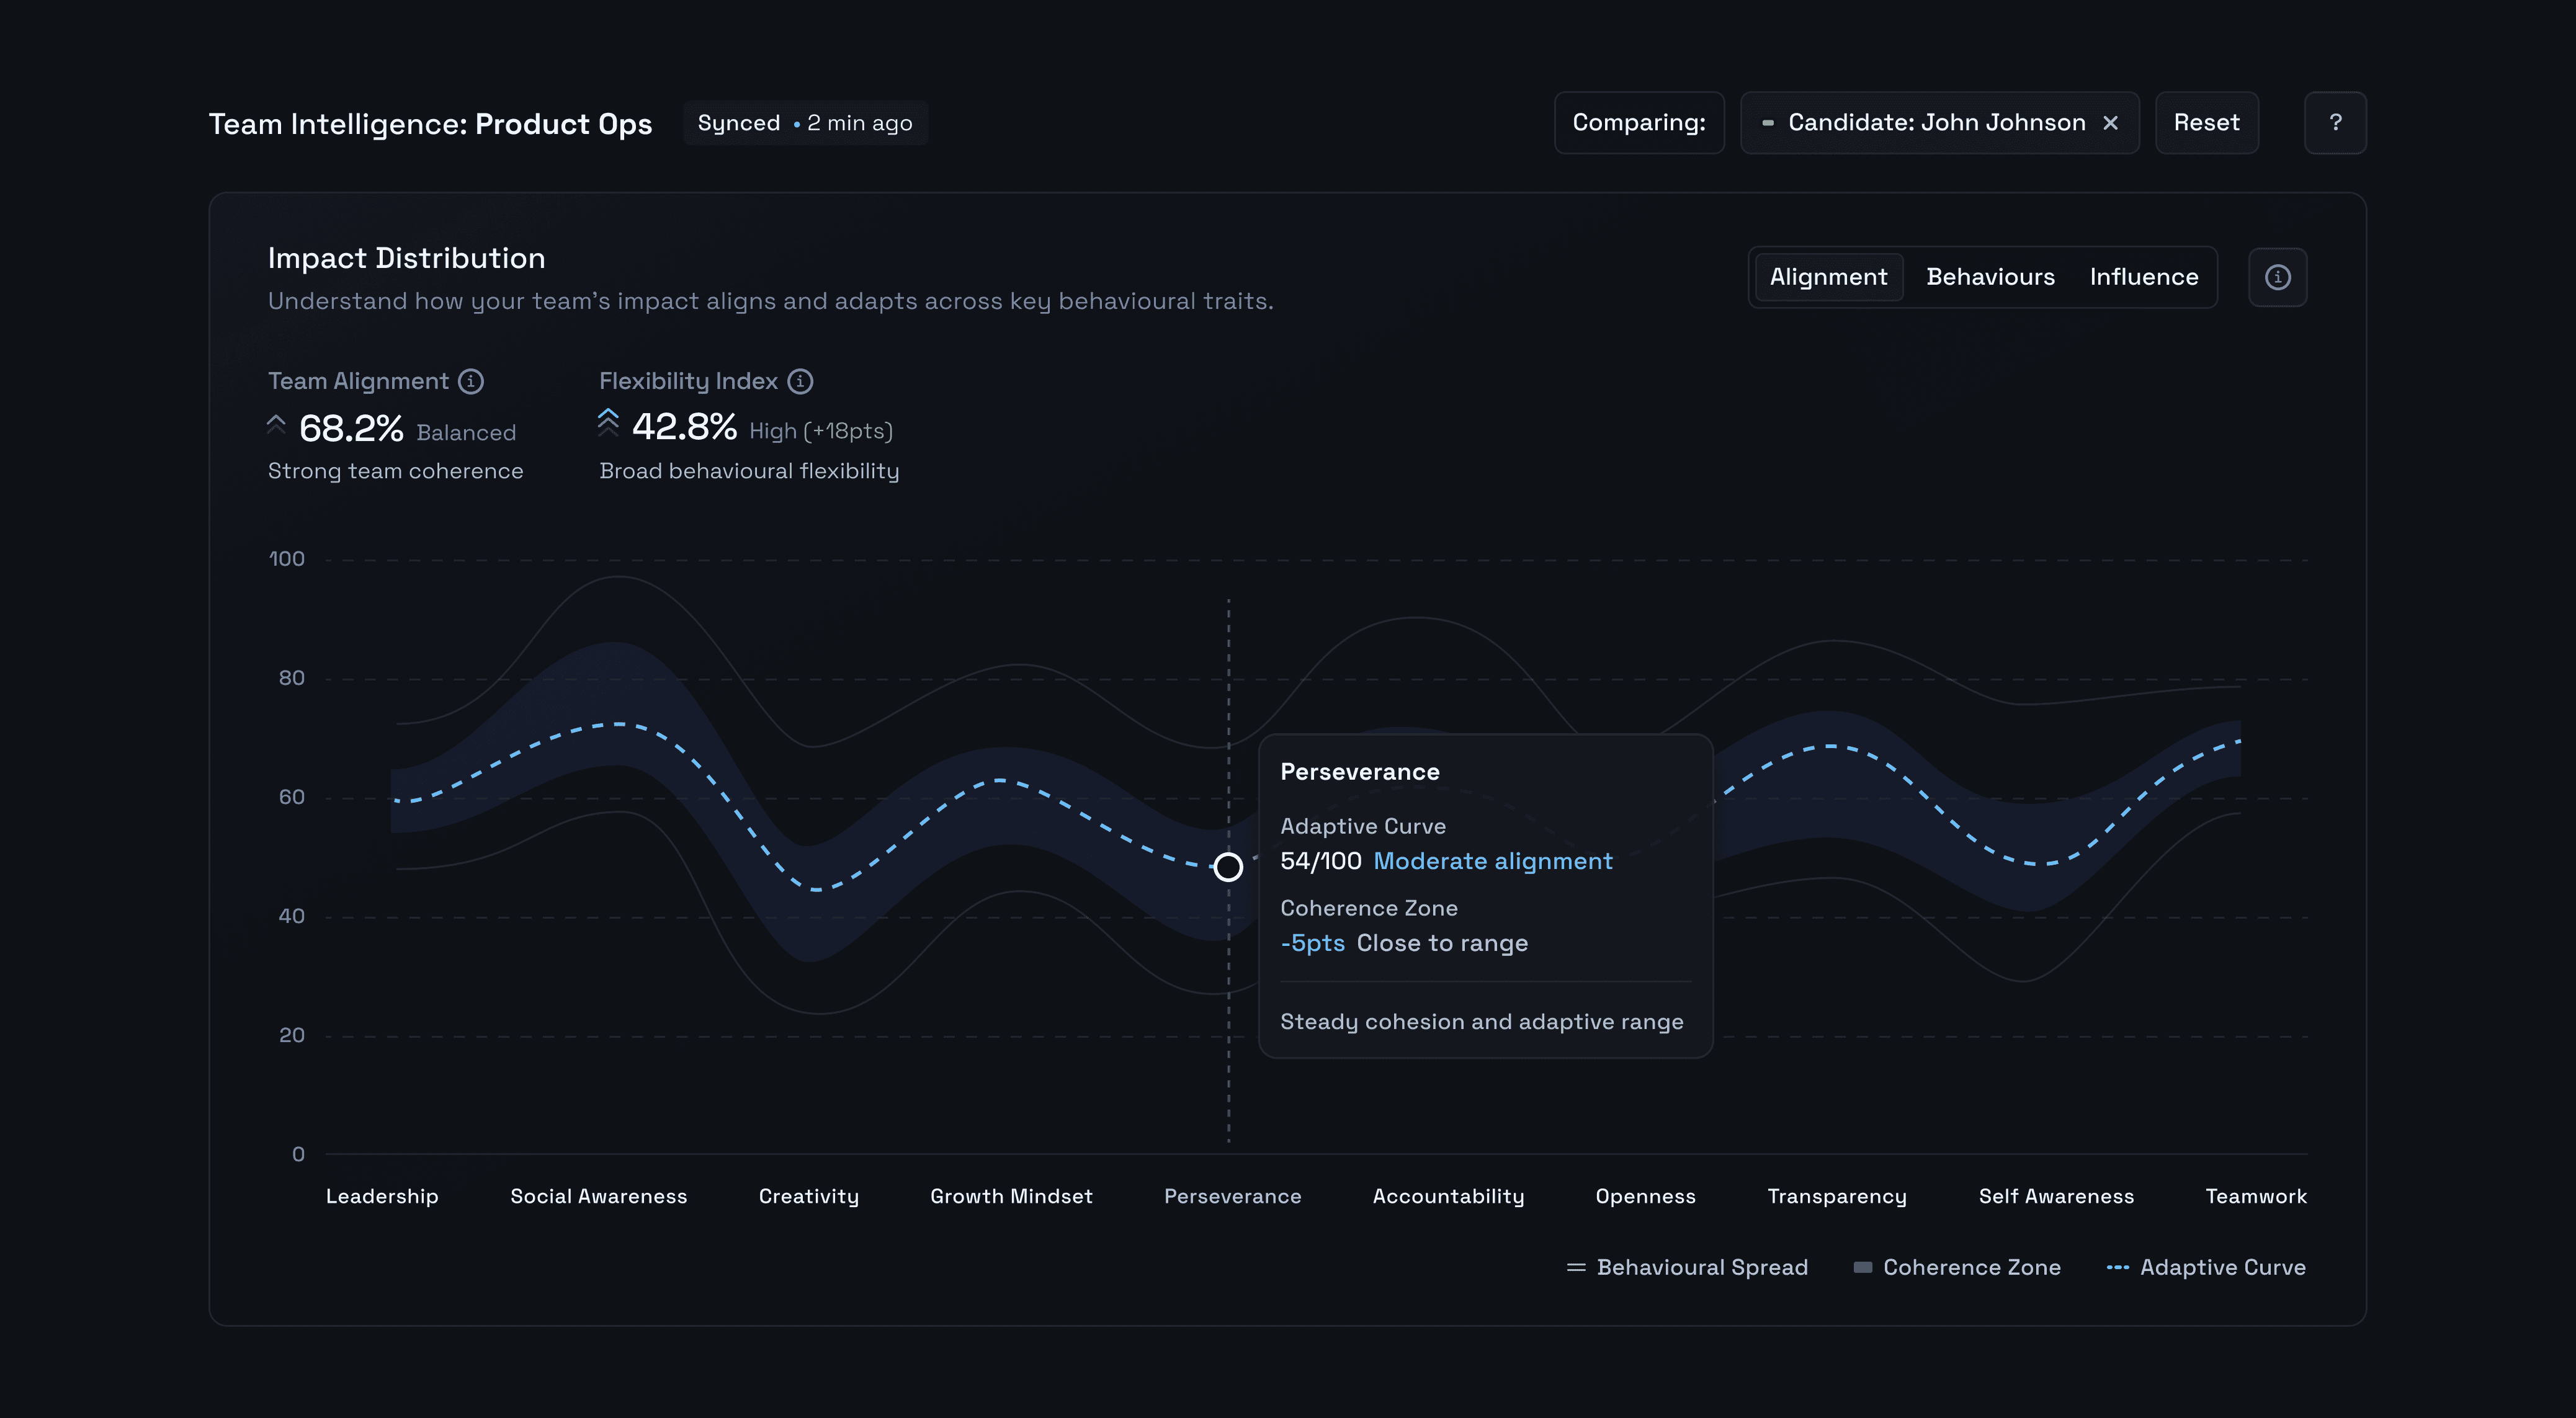Click the Teamwork axis label
This screenshot has width=2576, height=1418.
pyautogui.click(x=2255, y=1196)
